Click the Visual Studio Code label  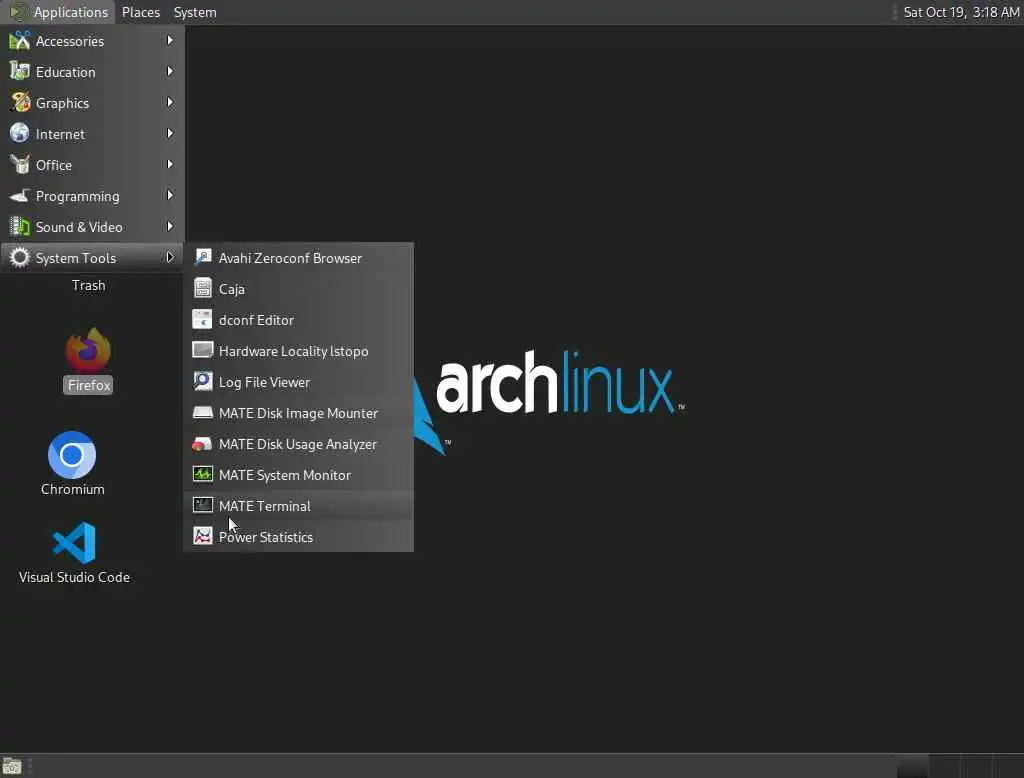coord(74,577)
